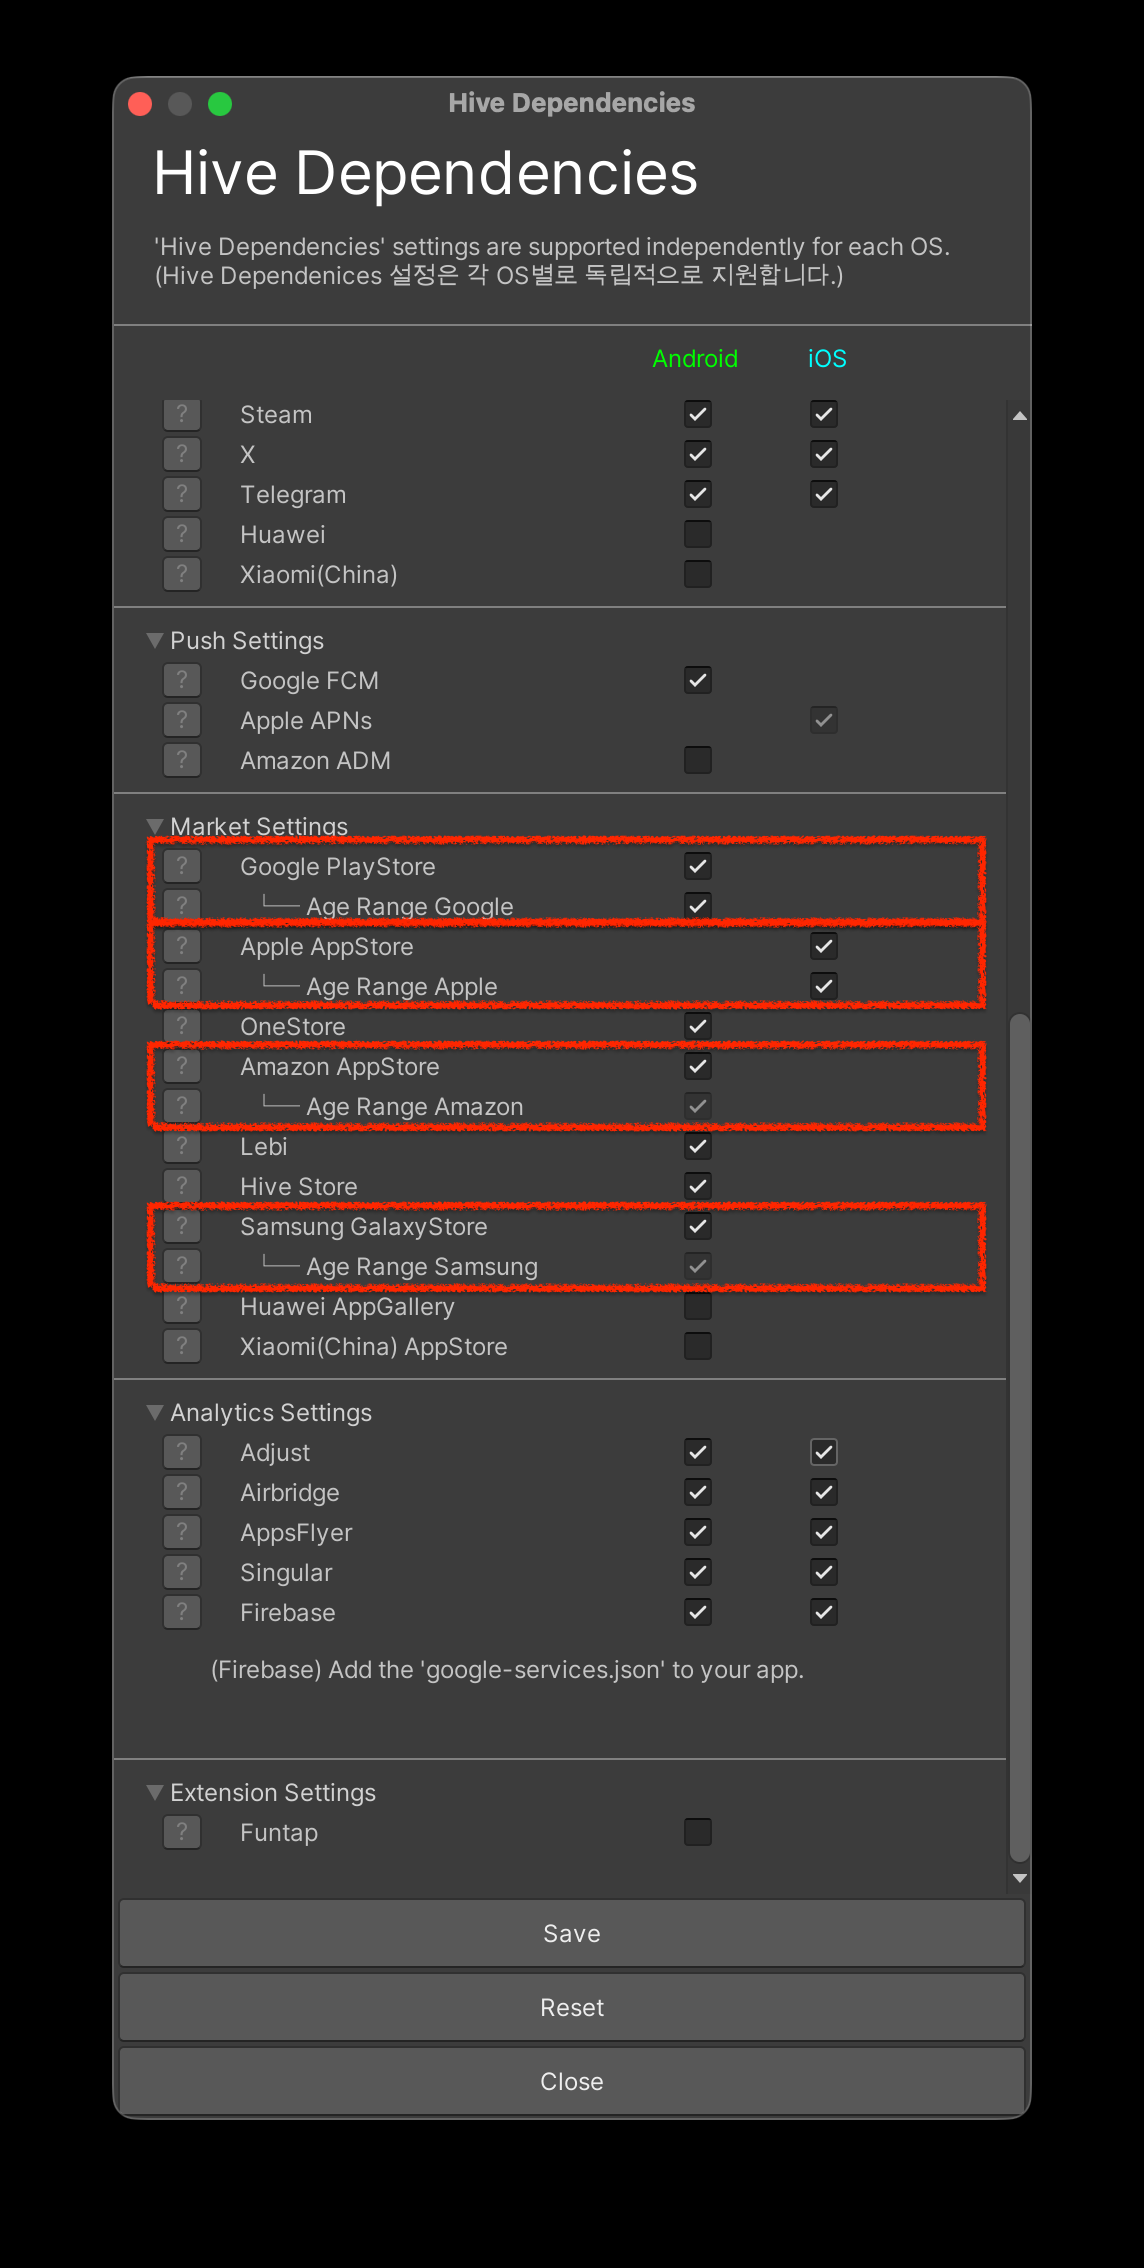This screenshot has width=1144, height=2268.
Task: Click the Save button
Action: 572,1933
